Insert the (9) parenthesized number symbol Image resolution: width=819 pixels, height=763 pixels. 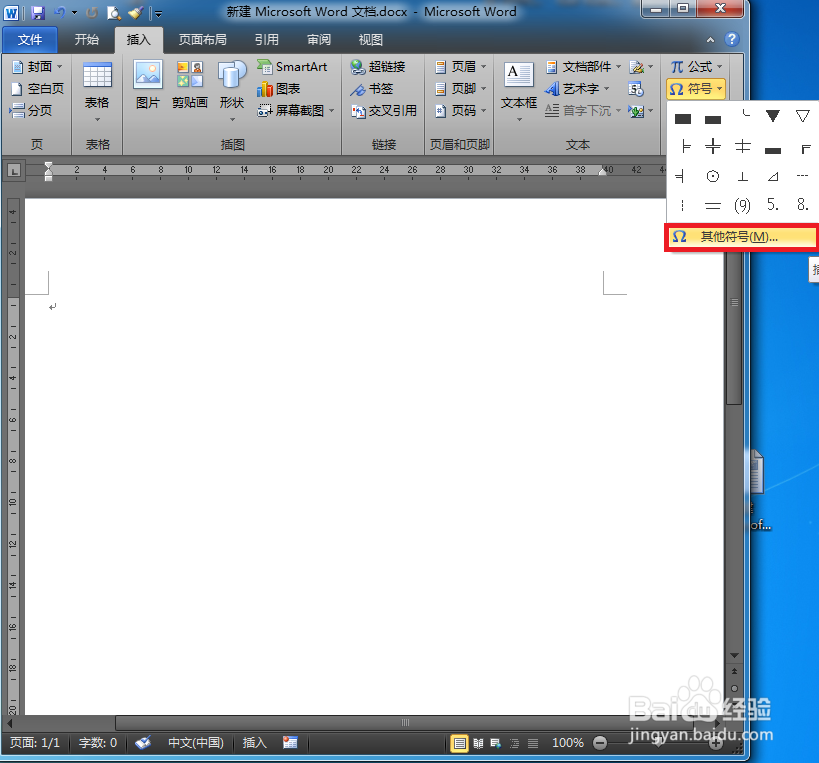(742, 206)
